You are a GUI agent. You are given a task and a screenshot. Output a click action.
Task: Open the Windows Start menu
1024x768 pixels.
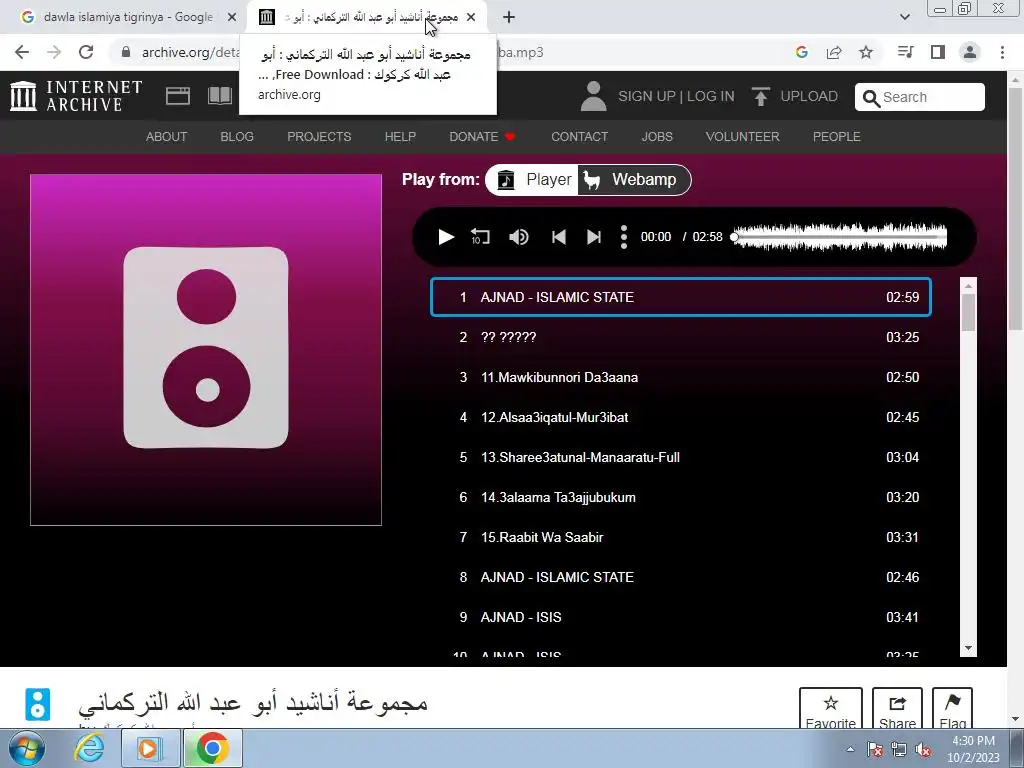pos(27,748)
